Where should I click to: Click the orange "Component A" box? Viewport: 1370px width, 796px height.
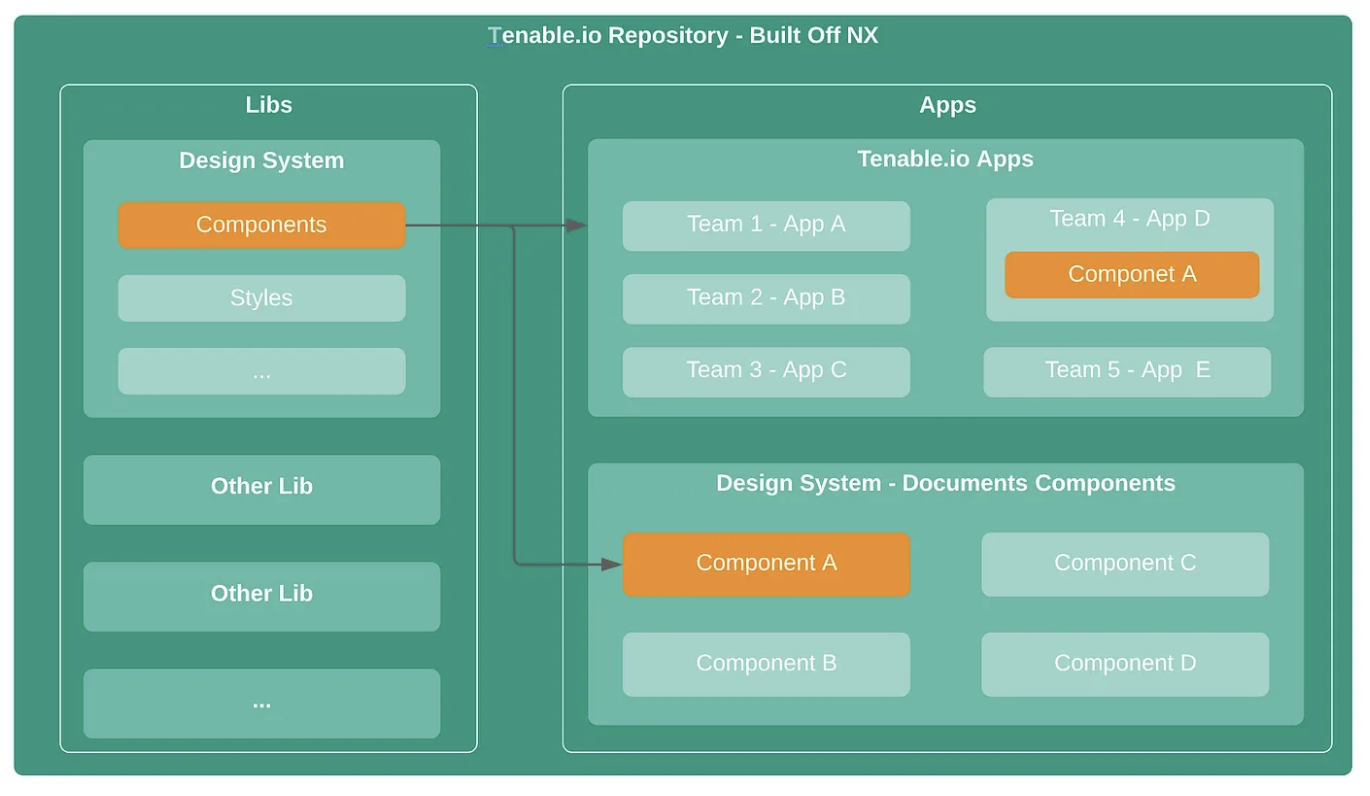767,564
